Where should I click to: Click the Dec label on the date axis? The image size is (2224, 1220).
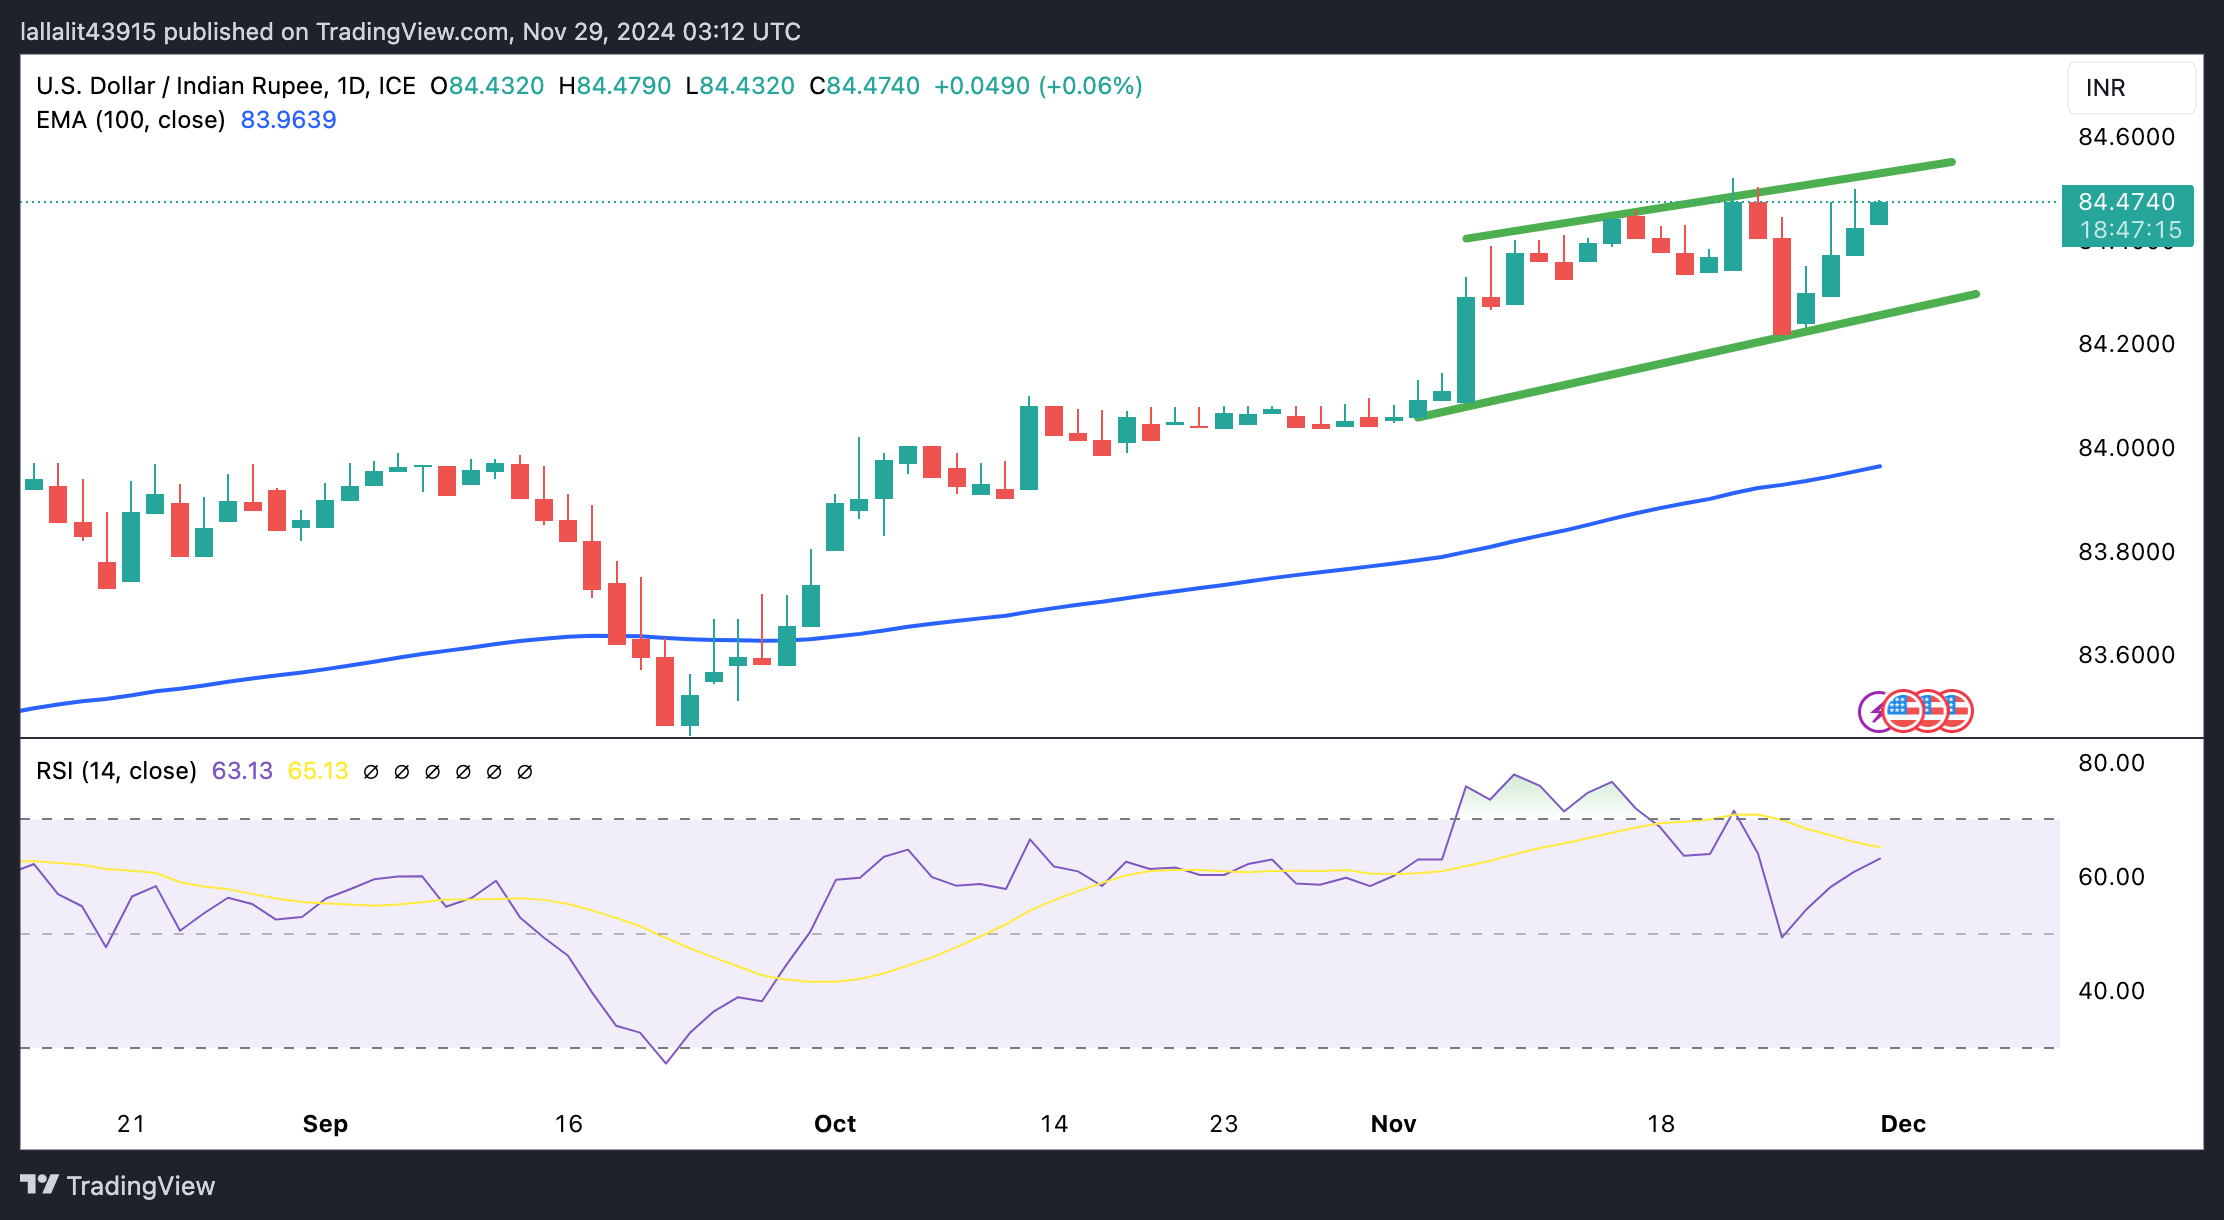click(1902, 1124)
